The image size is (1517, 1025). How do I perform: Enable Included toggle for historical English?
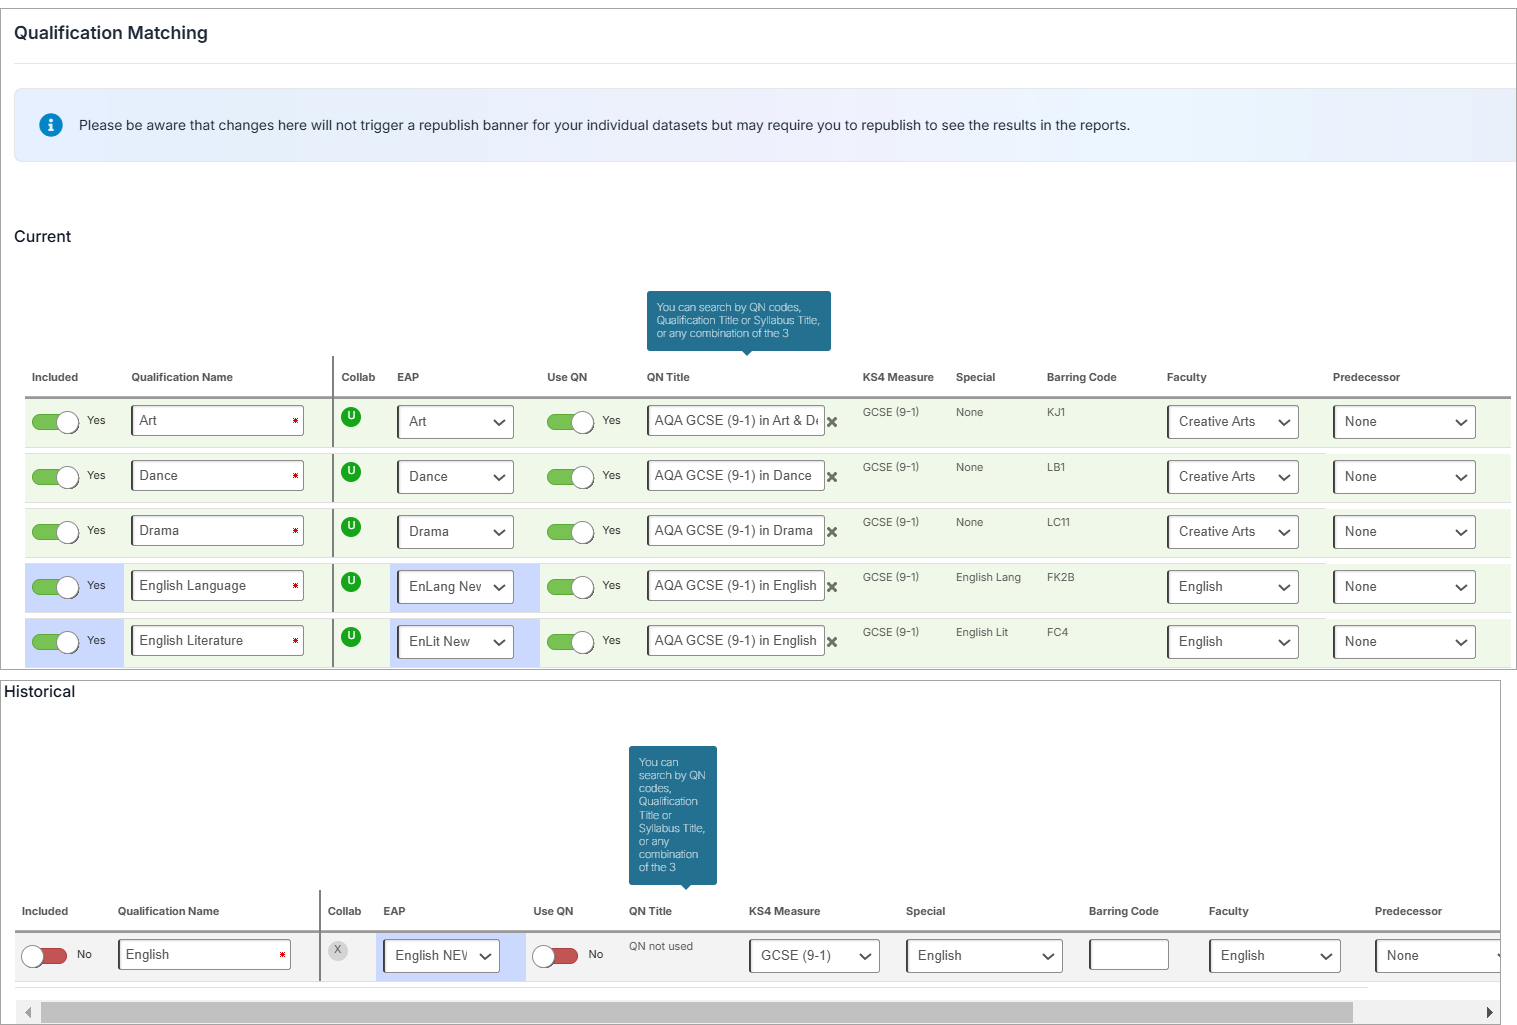click(x=44, y=956)
